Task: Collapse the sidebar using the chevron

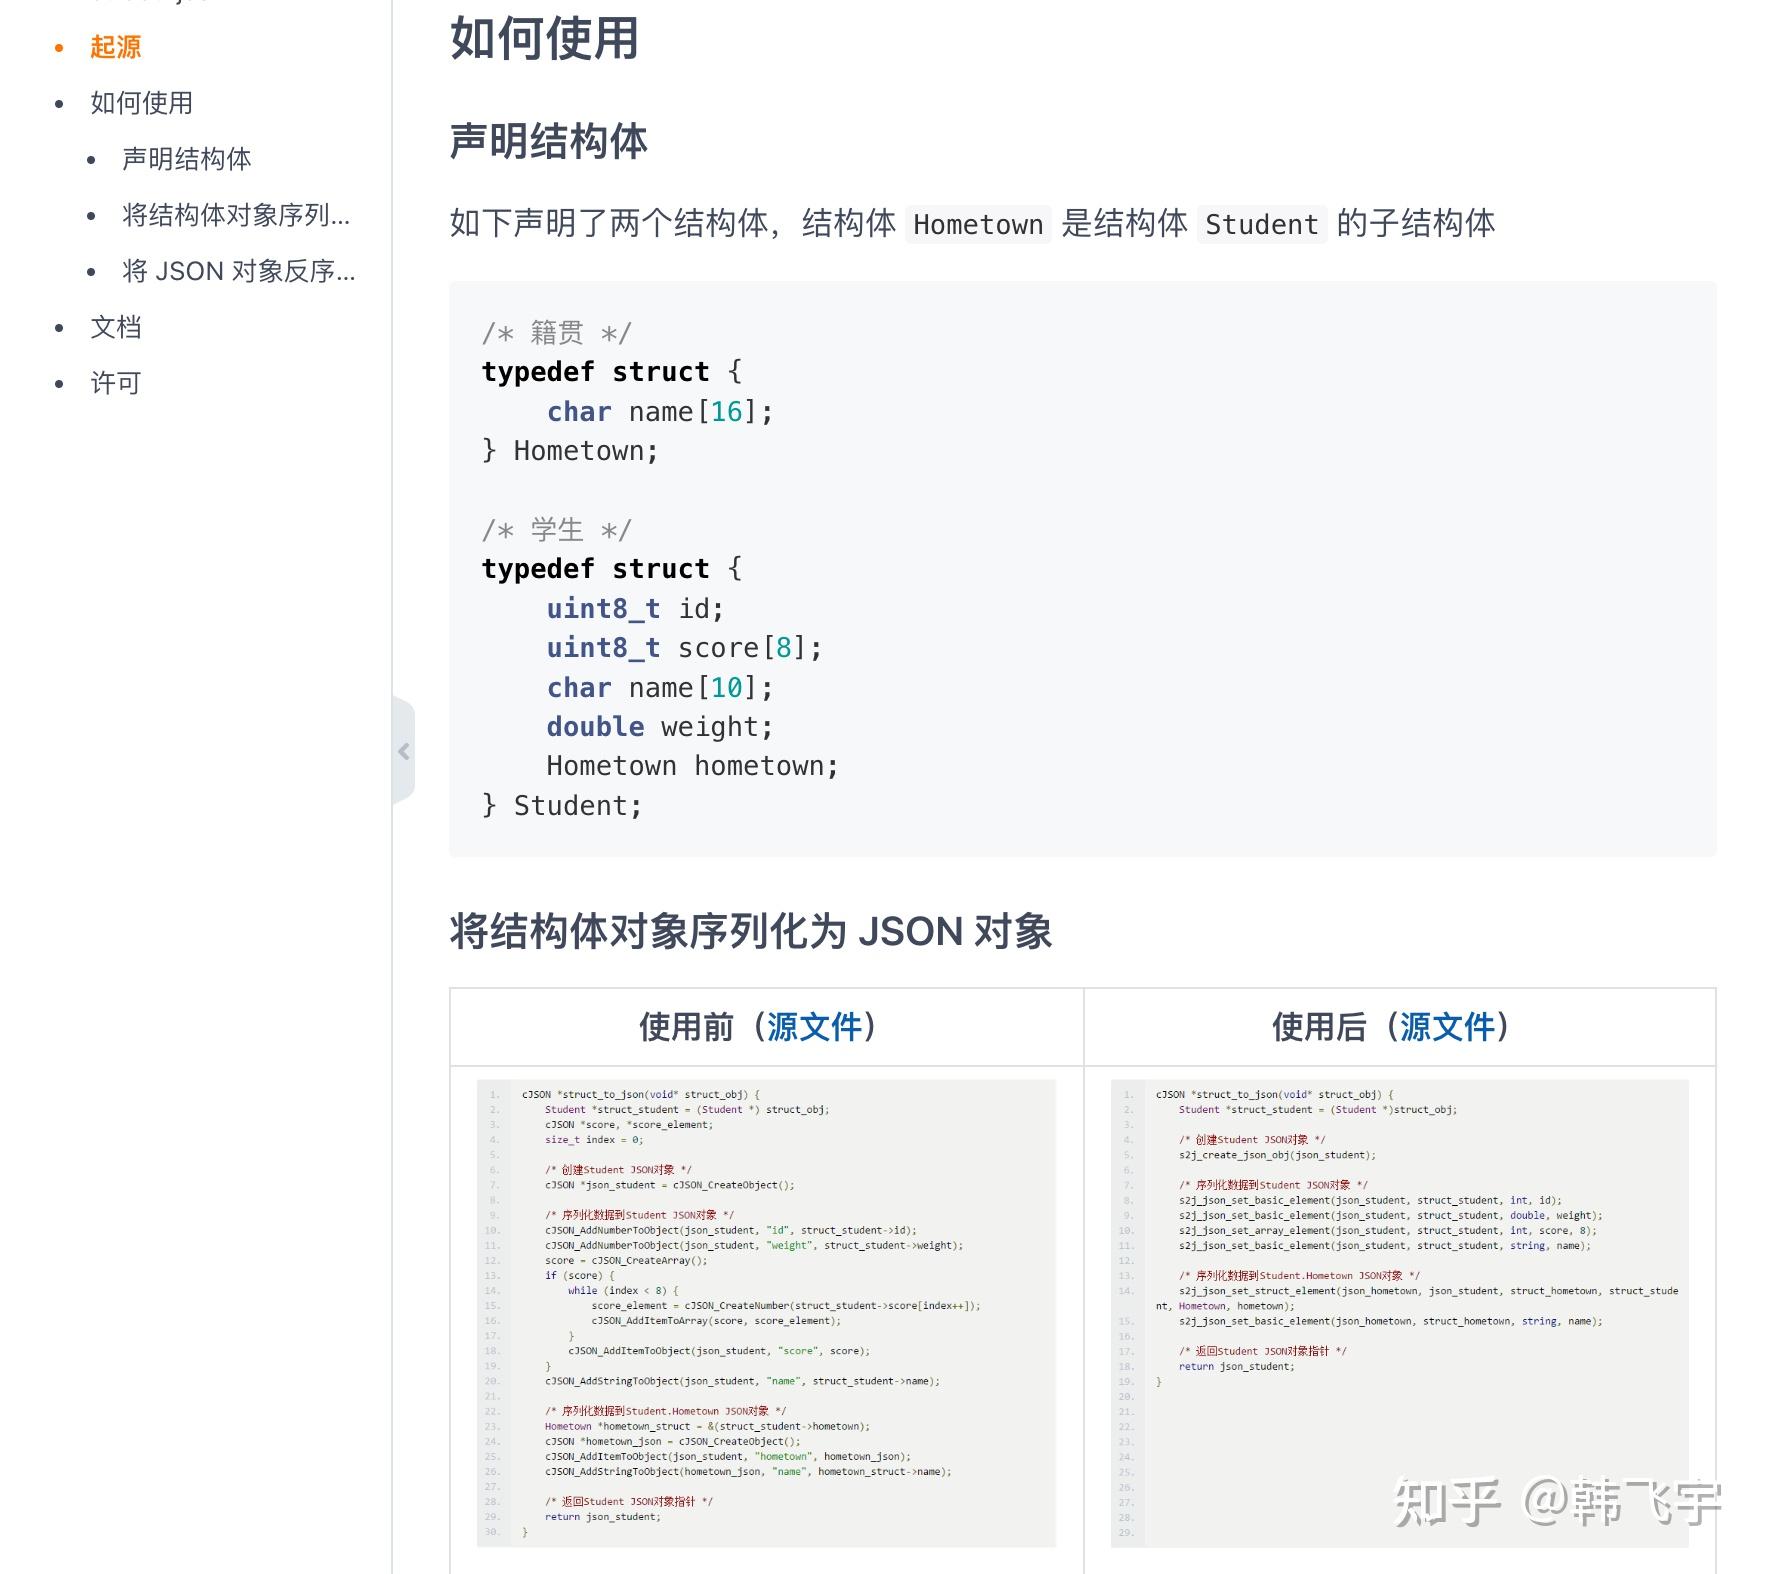Action: click(405, 751)
